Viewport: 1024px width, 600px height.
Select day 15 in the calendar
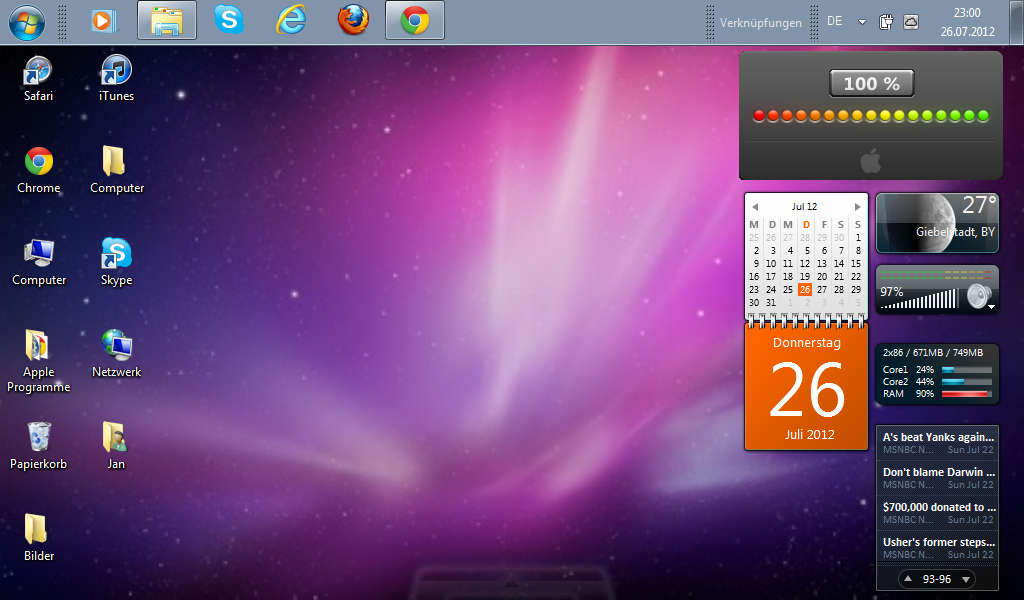tap(856, 264)
